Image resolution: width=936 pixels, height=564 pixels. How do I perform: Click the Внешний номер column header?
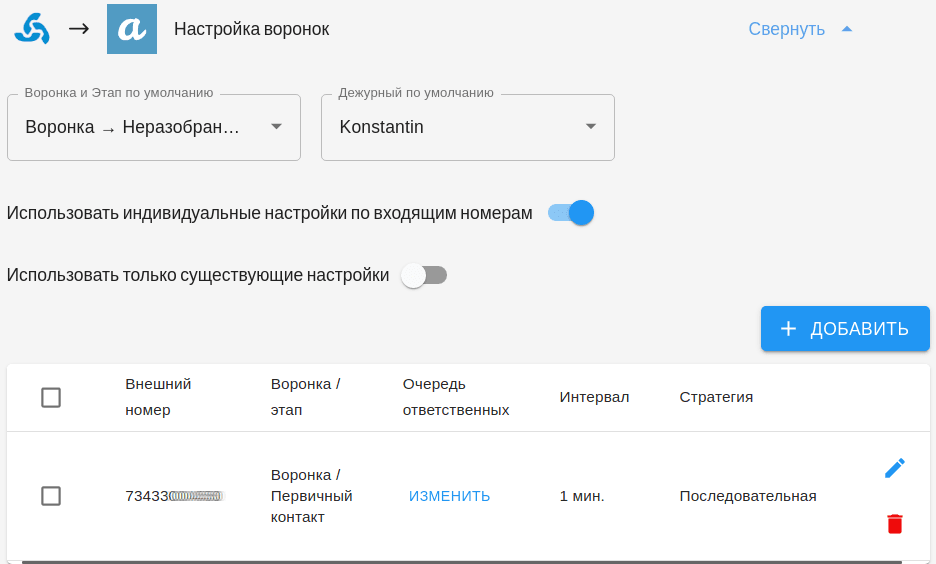coord(158,397)
